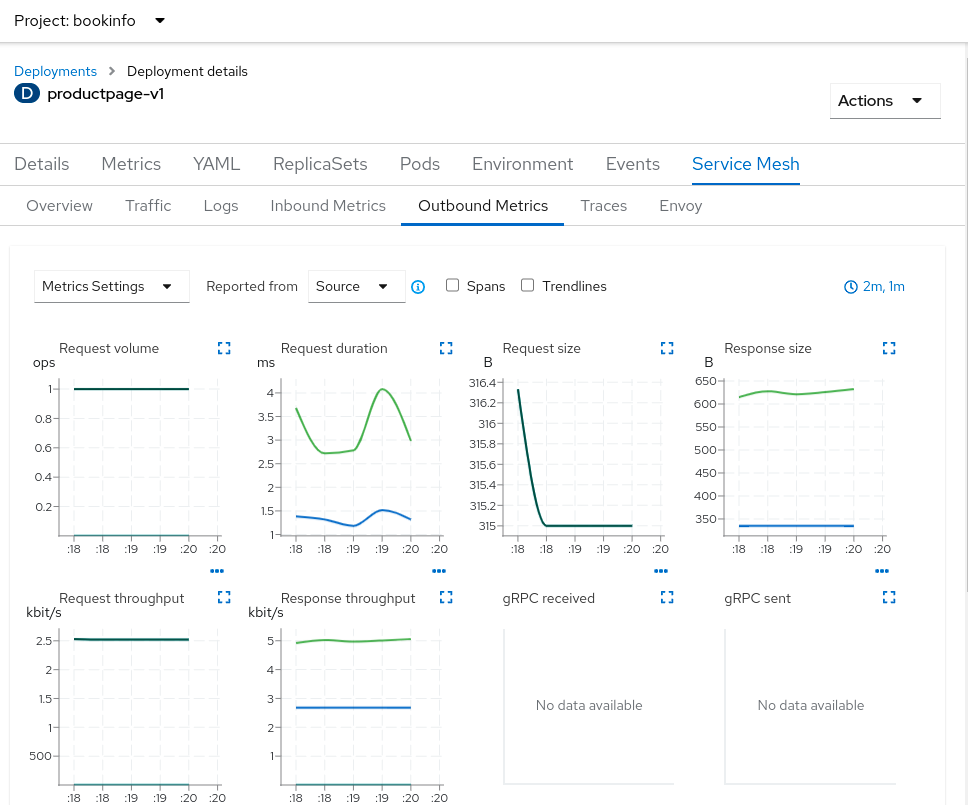The width and height of the screenshot is (968, 805).
Task: Click the 2m, 1m time range link
Action: tap(882, 286)
